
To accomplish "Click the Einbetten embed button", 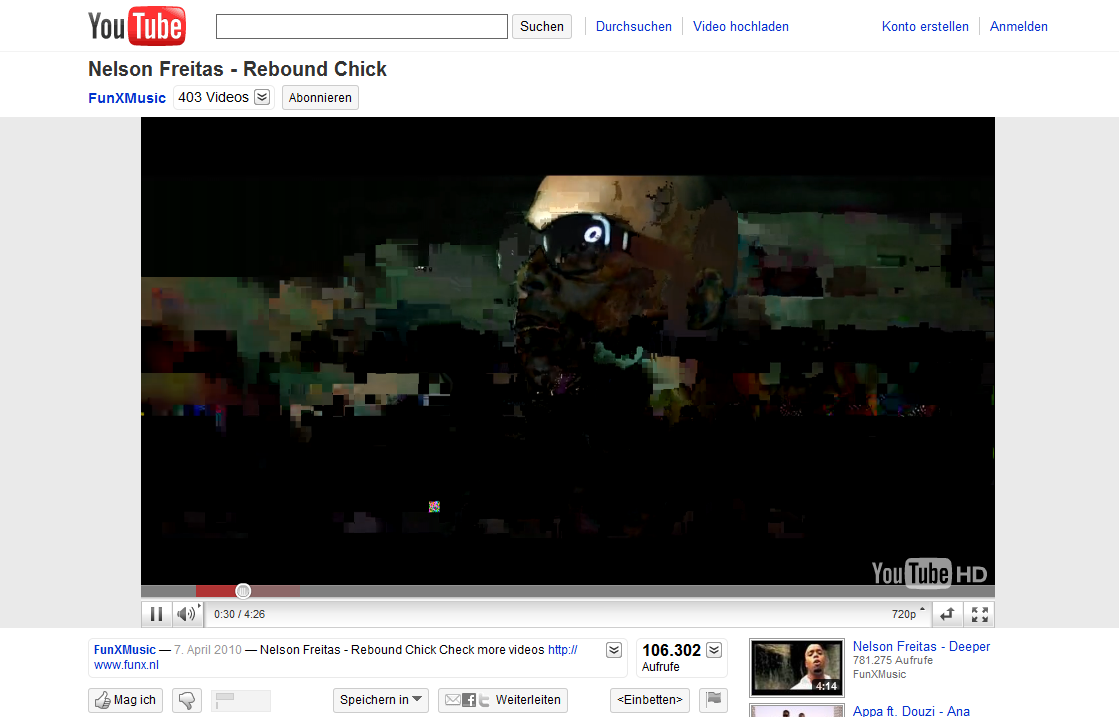I will click(650, 700).
